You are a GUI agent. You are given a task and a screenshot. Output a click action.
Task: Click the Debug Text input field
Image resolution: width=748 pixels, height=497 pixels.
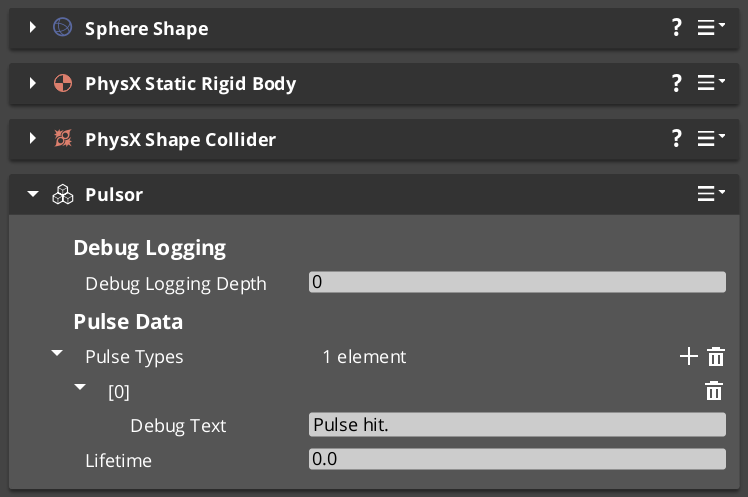click(x=517, y=425)
